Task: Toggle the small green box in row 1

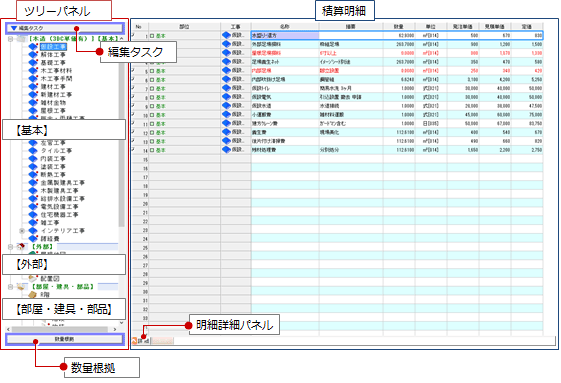Action: [x=152, y=36]
